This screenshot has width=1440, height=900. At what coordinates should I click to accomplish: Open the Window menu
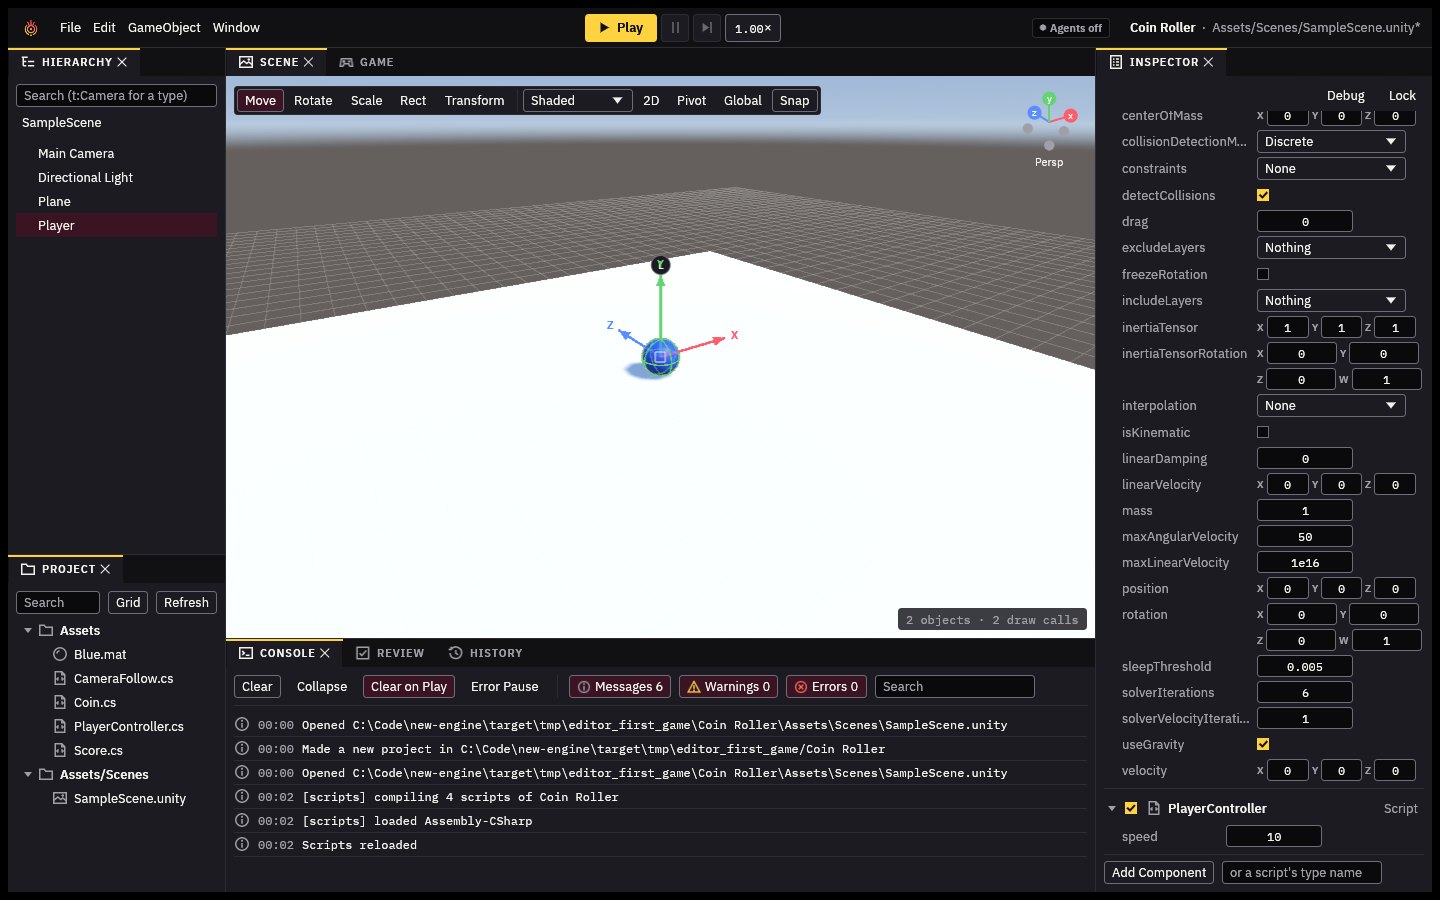point(236,28)
